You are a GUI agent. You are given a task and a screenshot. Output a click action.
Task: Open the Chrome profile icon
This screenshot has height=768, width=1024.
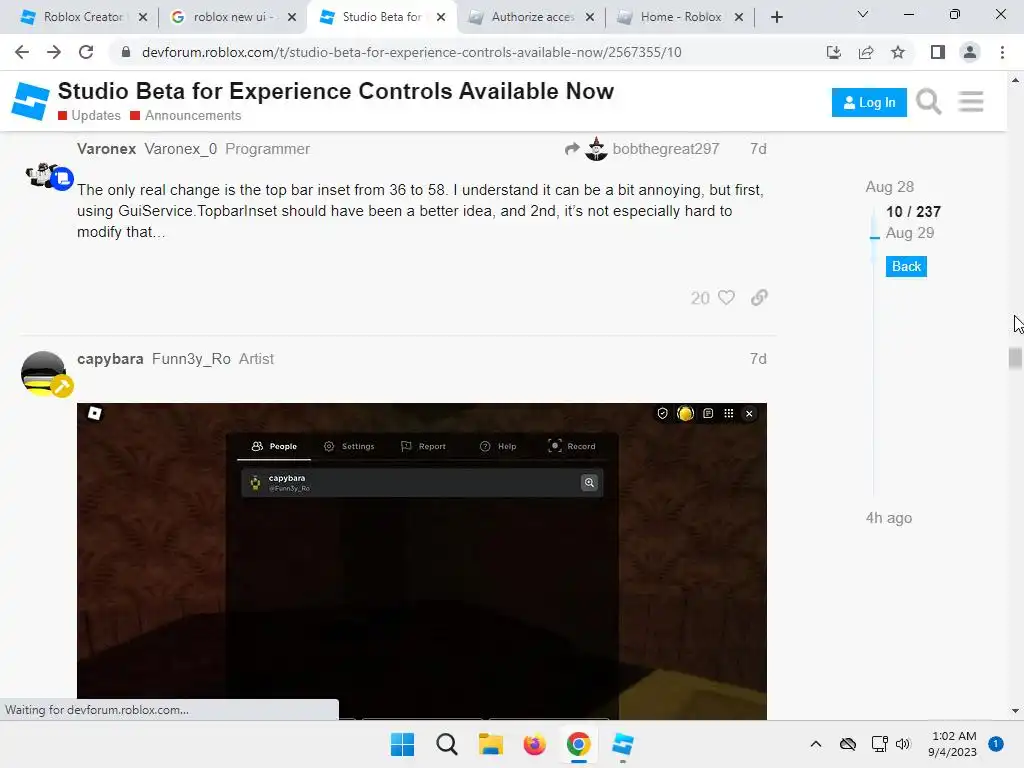click(x=970, y=52)
